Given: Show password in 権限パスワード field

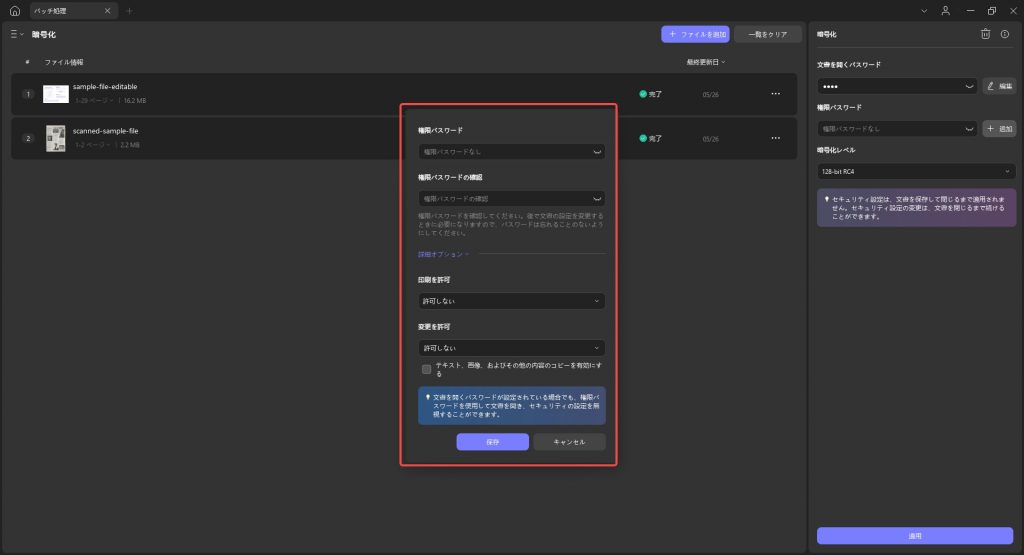Looking at the screenshot, I should pyautogui.click(x=597, y=151).
